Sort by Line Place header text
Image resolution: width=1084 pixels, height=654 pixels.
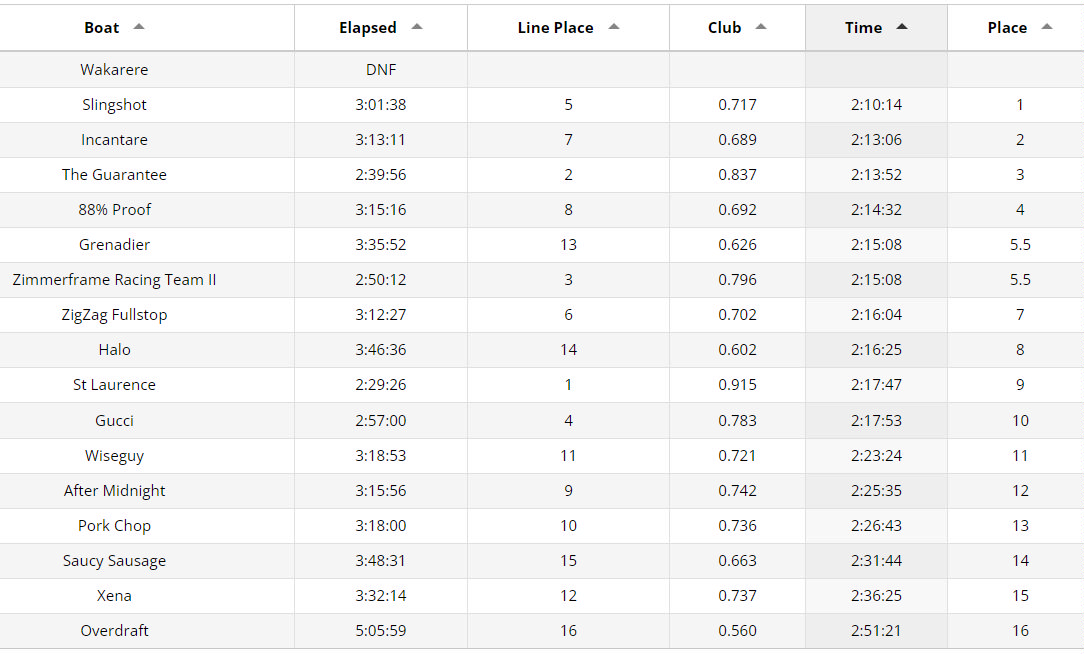tap(555, 28)
